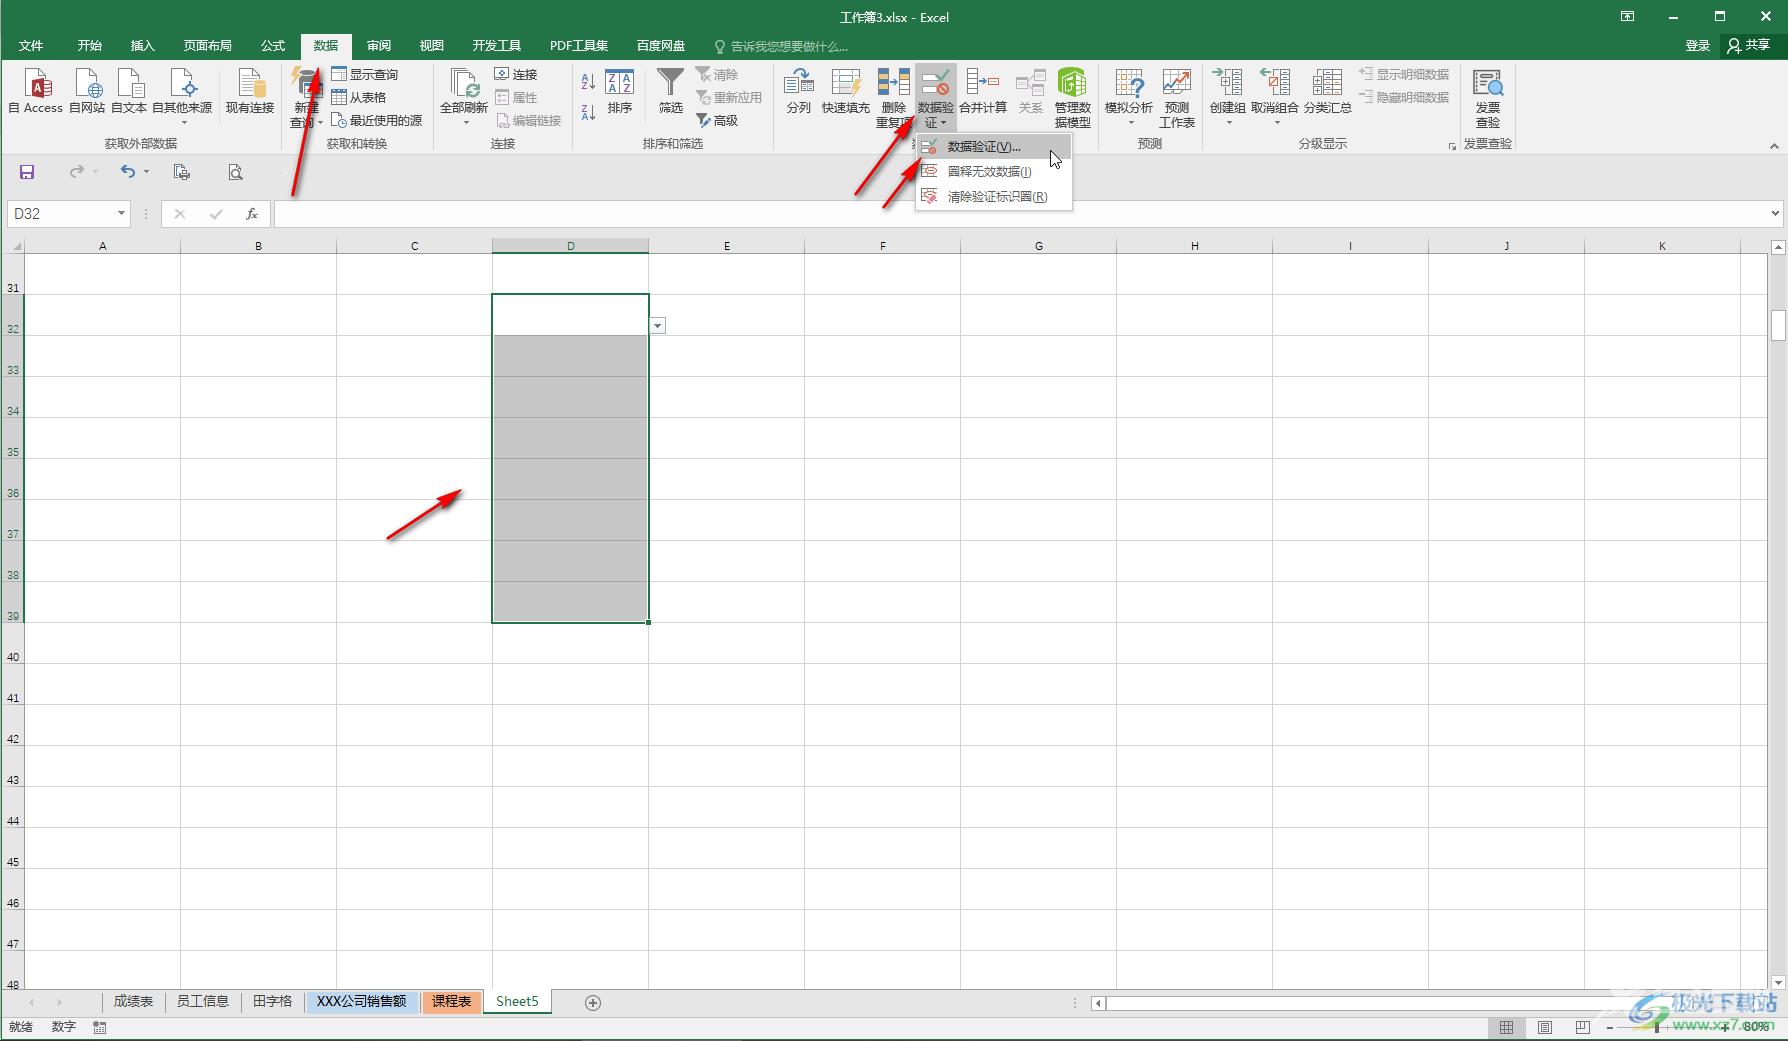The image size is (1788, 1041).
Task: Expand the Name Box dropdown
Action: (x=121, y=214)
